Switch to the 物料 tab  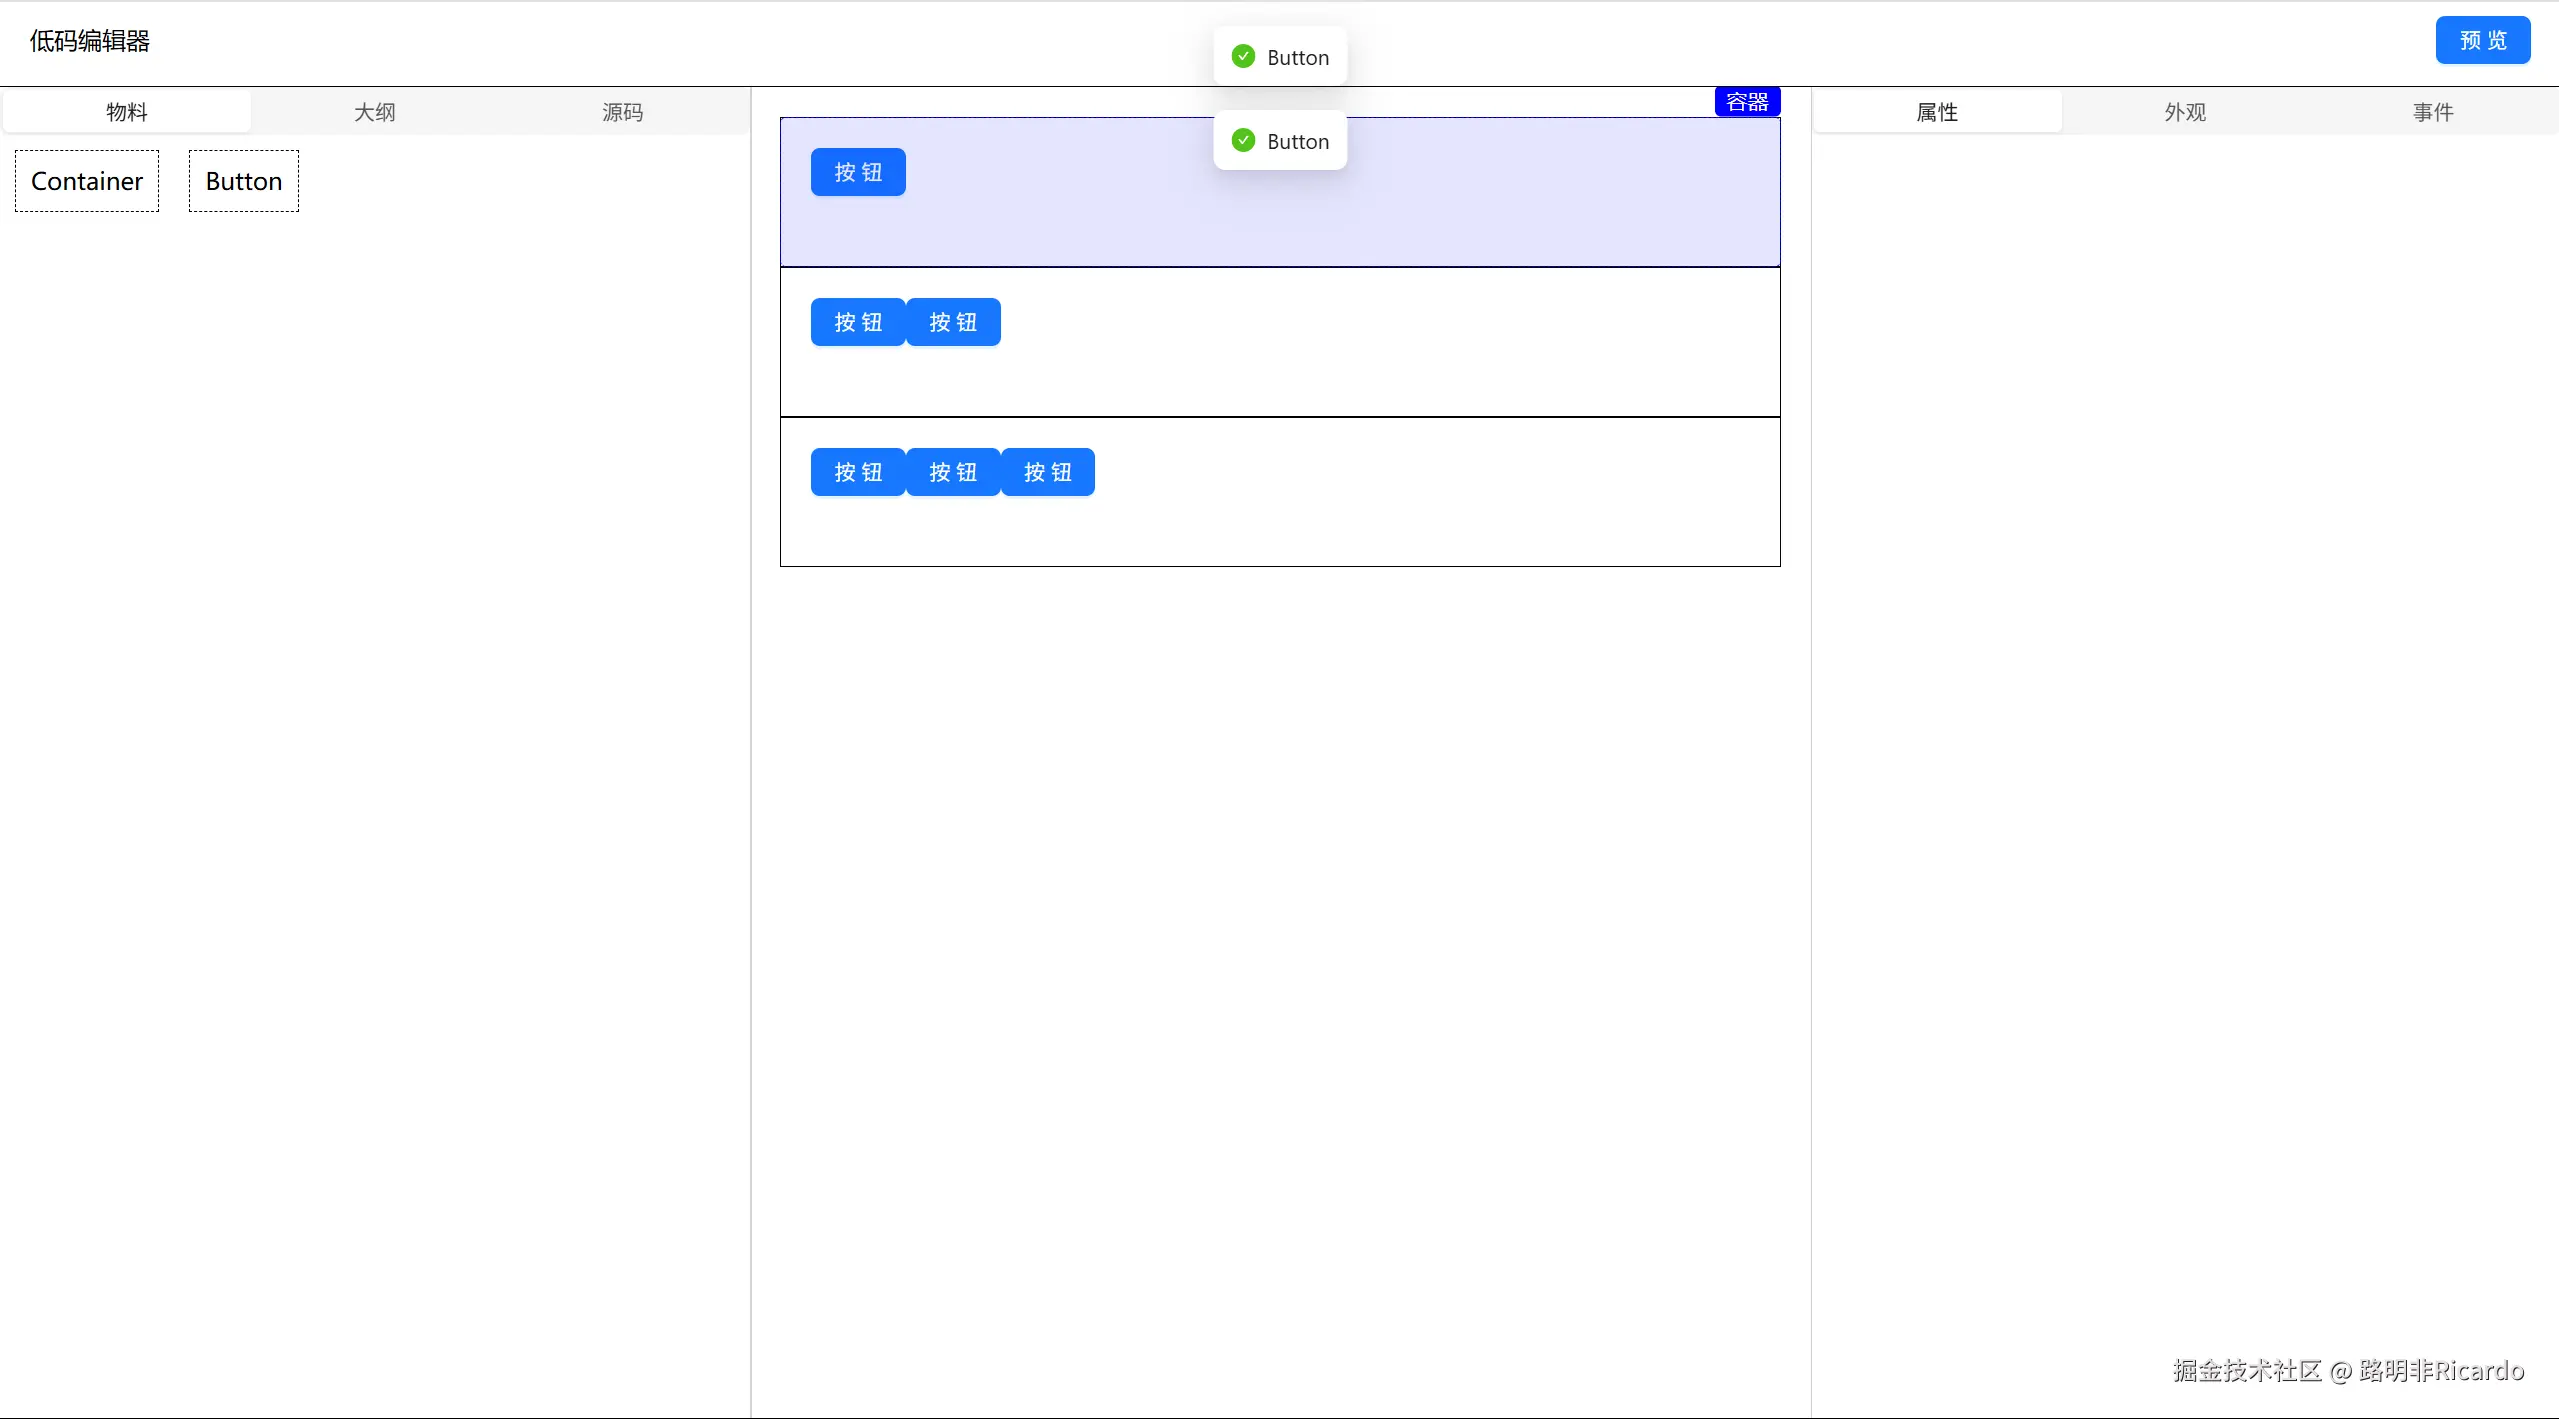[127, 112]
